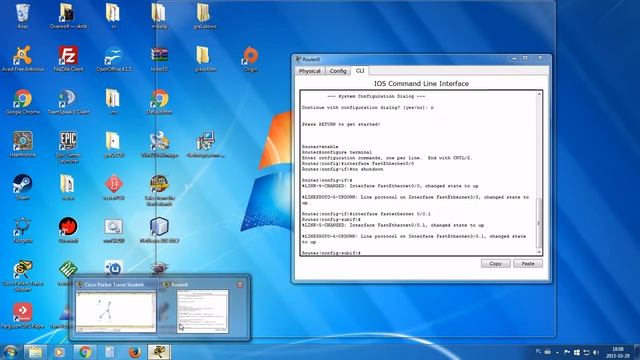The height and width of the screenshot is (360, 640).
Task: Select the white cube VirtualBox-style desktop icon
Action: (x=159, y=230)
